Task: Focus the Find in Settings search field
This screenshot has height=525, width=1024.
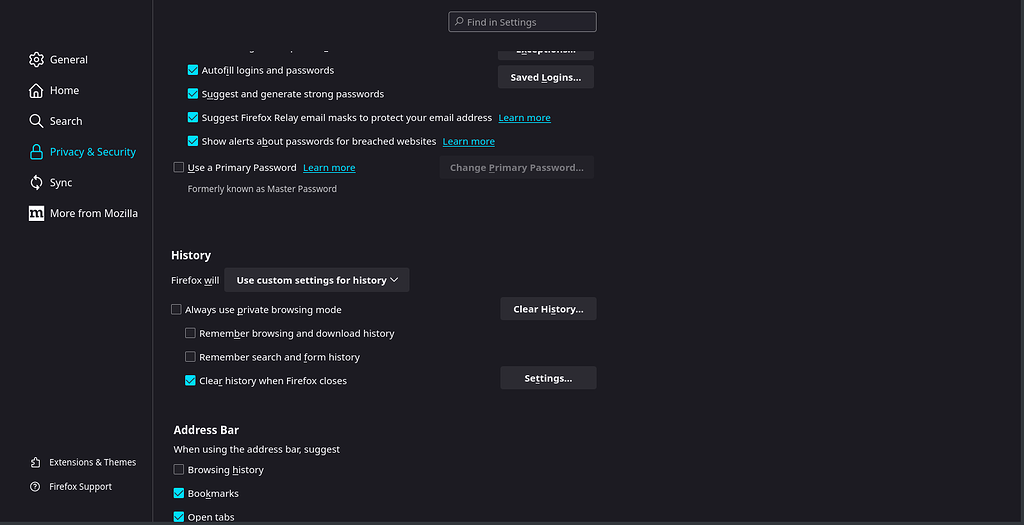Action: [522, 22]
